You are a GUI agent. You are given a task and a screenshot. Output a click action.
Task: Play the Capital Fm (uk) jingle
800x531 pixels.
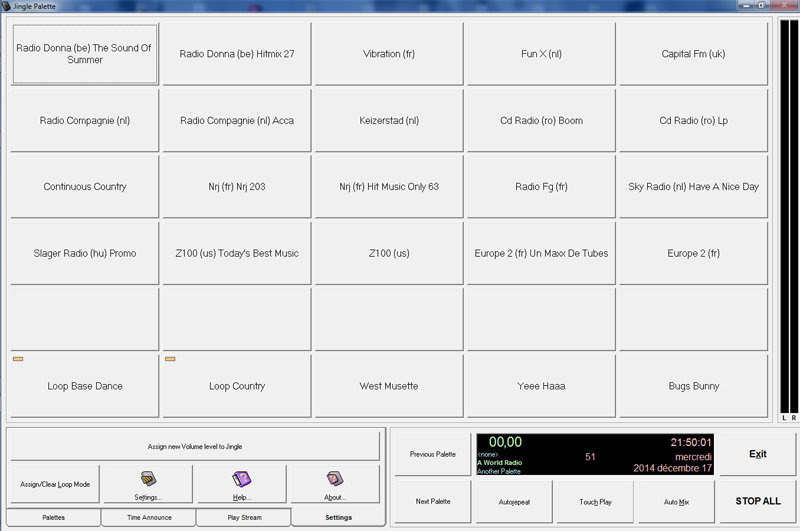tap(693, 54)
